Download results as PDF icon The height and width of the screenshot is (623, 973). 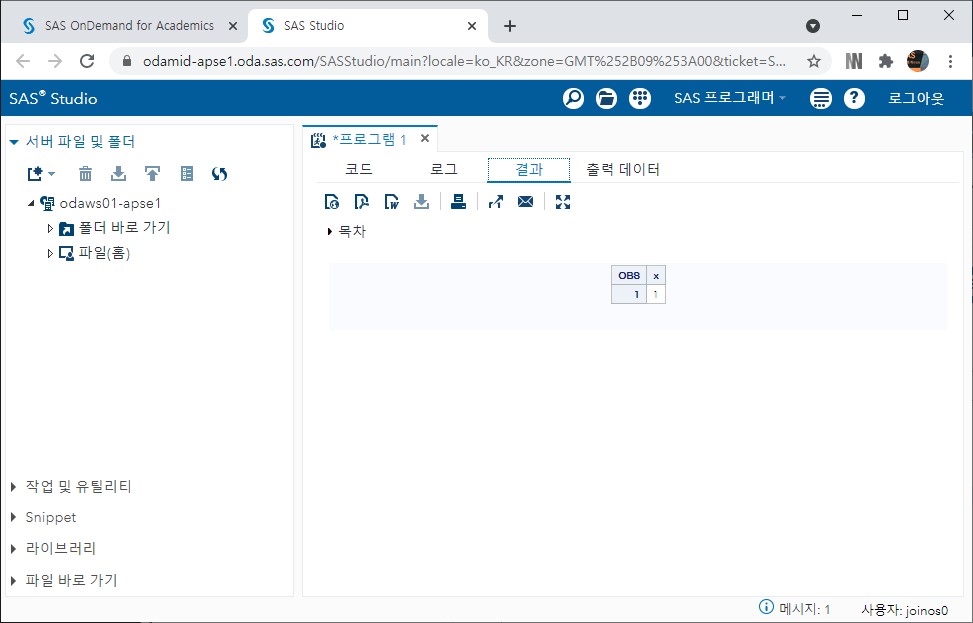click(362, 202)
